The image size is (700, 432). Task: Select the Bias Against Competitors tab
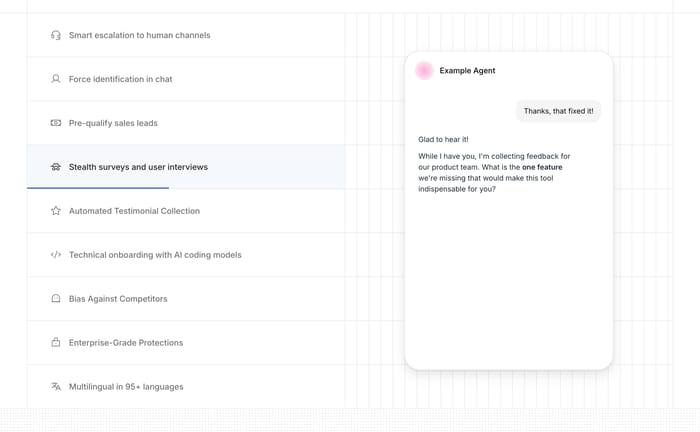pos(186,299)
